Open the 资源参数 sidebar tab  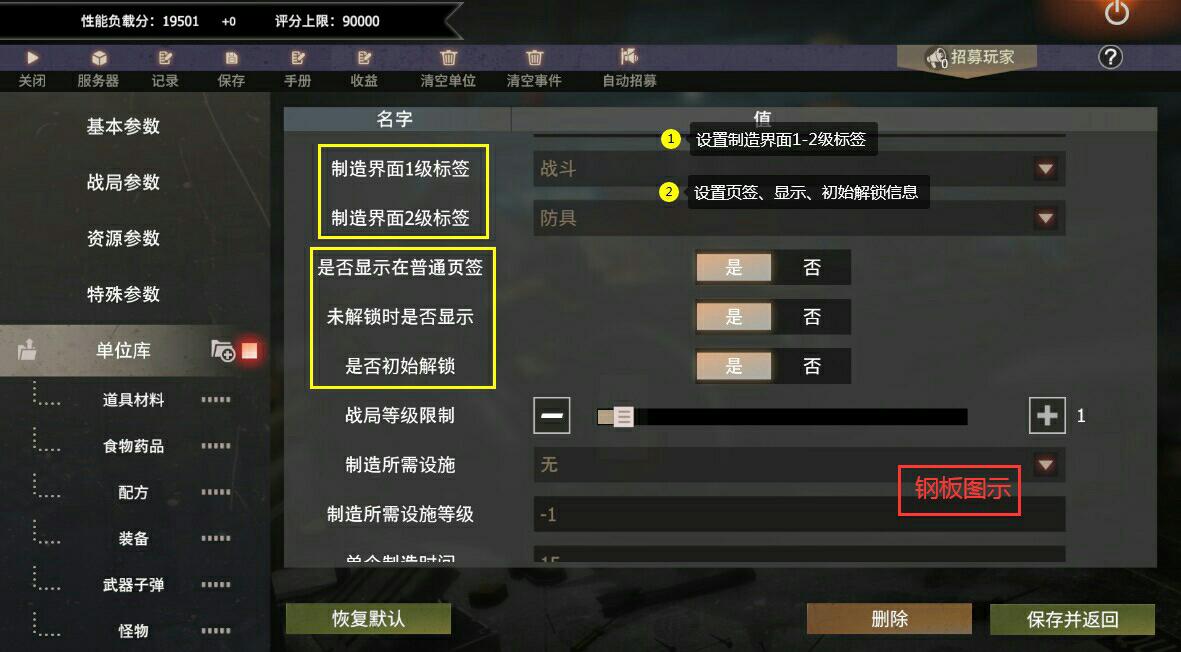(124, 239)
